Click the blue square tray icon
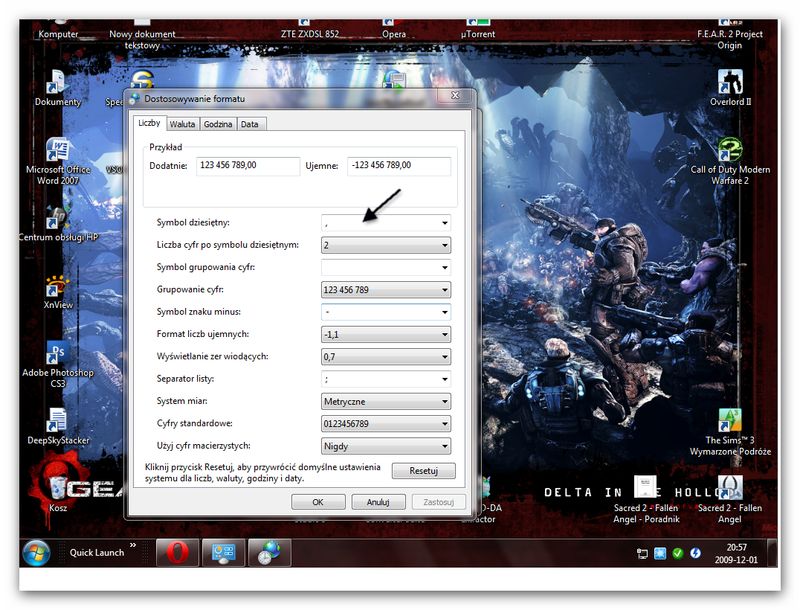Image resolution: width=800 pixels, height=610 pixels. point(660,553)
